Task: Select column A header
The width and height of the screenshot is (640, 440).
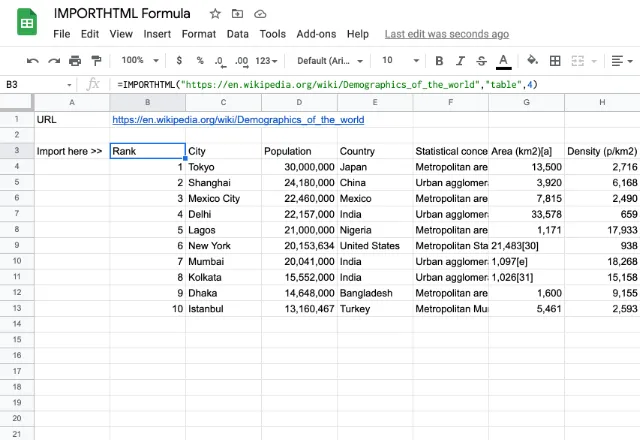Action: click(x=72, y=102)
